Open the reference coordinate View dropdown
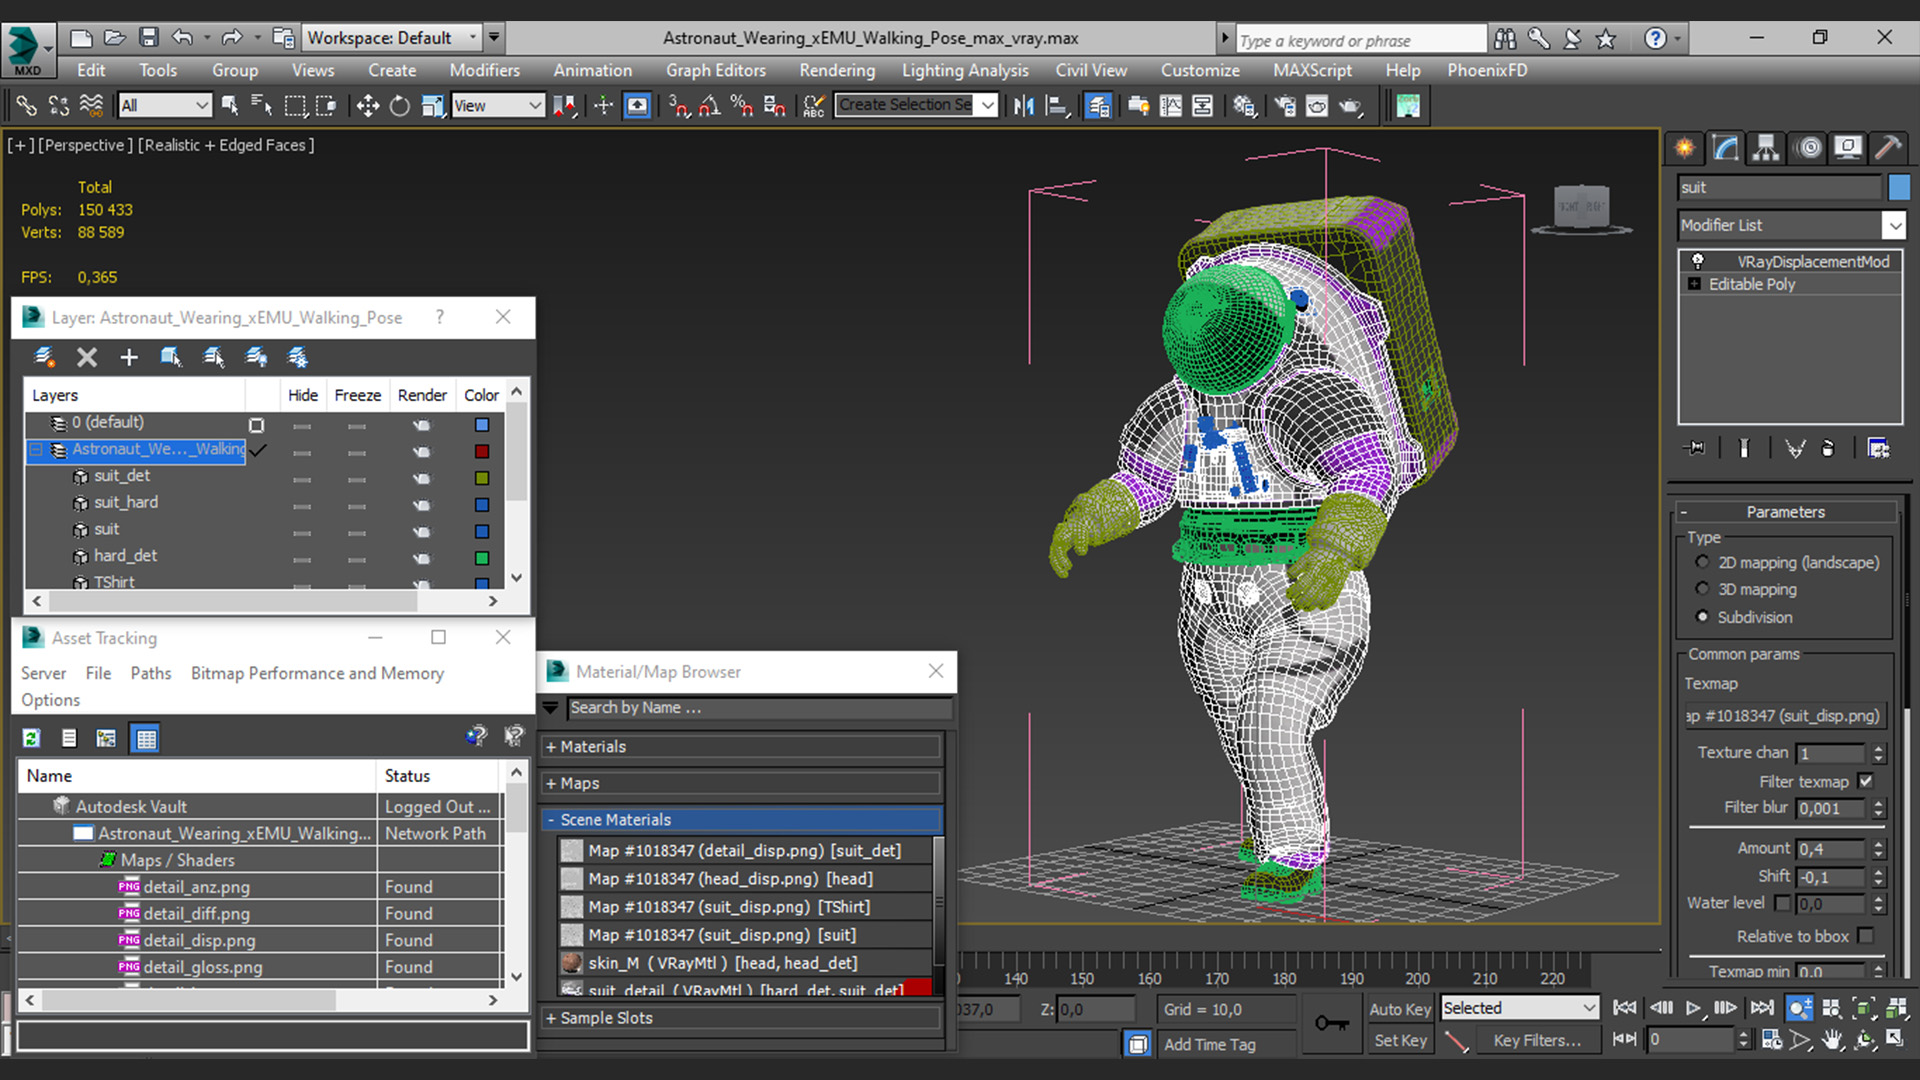The image size is (1920, 1080). (x=498, y=106)
